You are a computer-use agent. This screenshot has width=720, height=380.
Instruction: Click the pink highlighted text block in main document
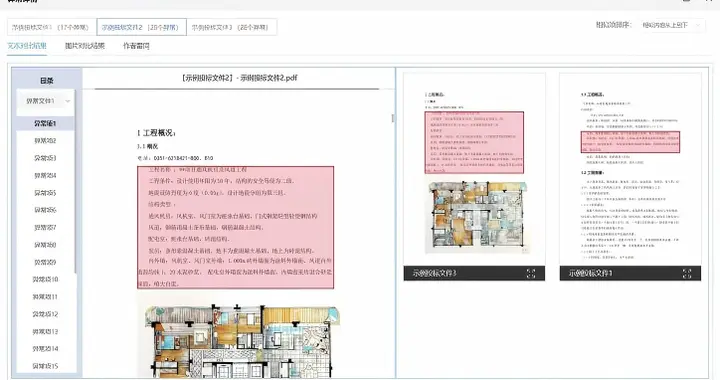click(x=236, y=228)
